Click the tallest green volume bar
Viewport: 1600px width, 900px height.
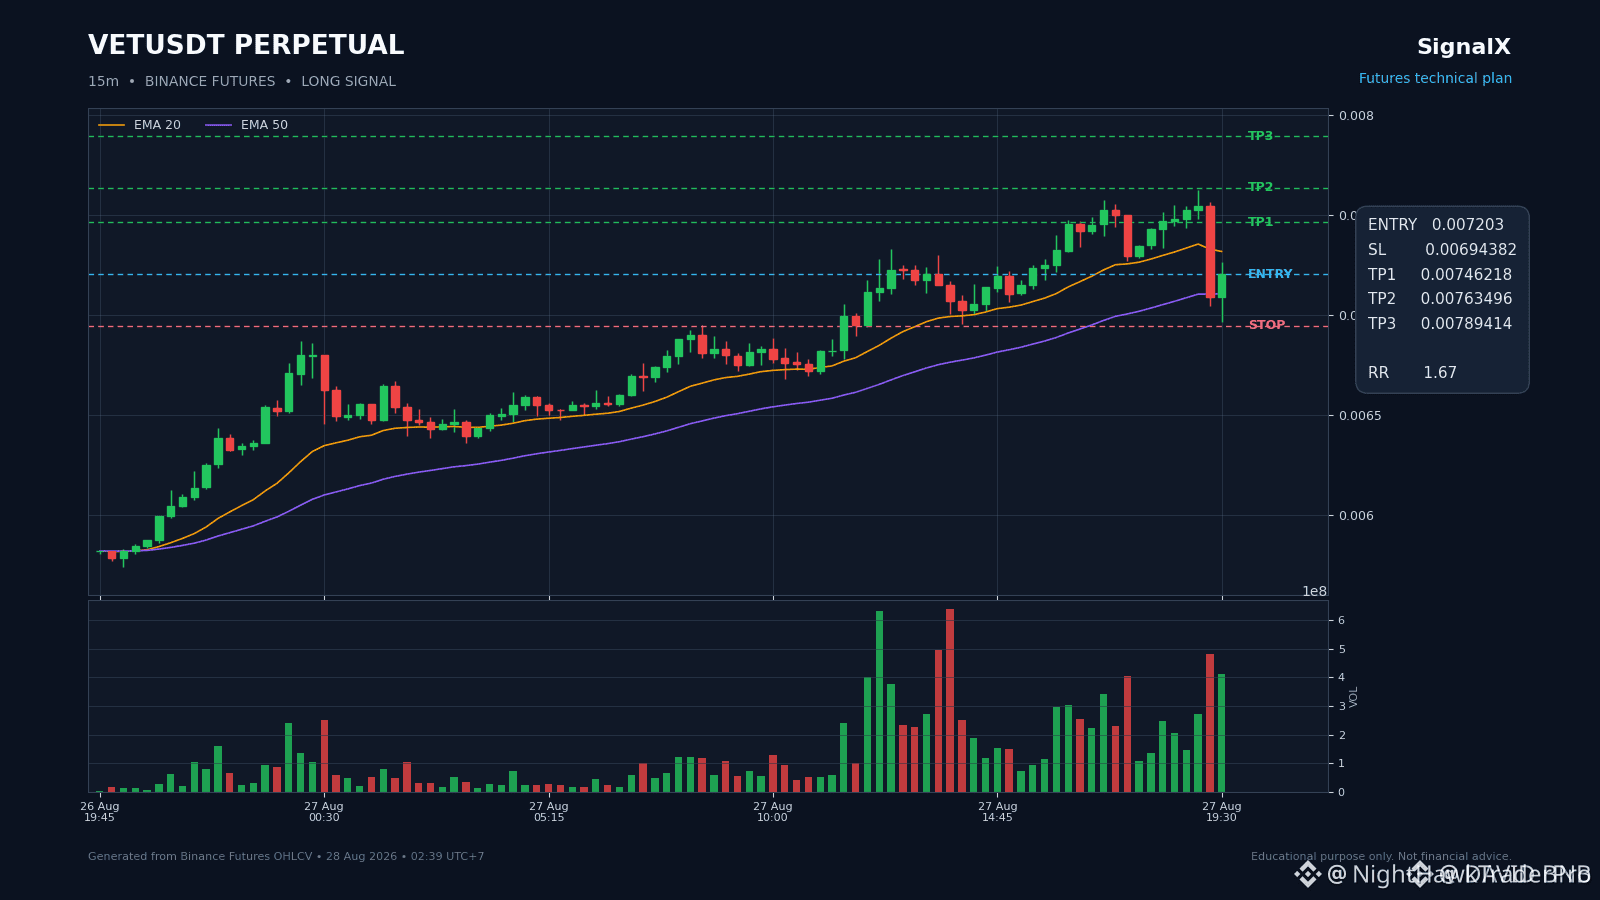click(x=880, y=702)
